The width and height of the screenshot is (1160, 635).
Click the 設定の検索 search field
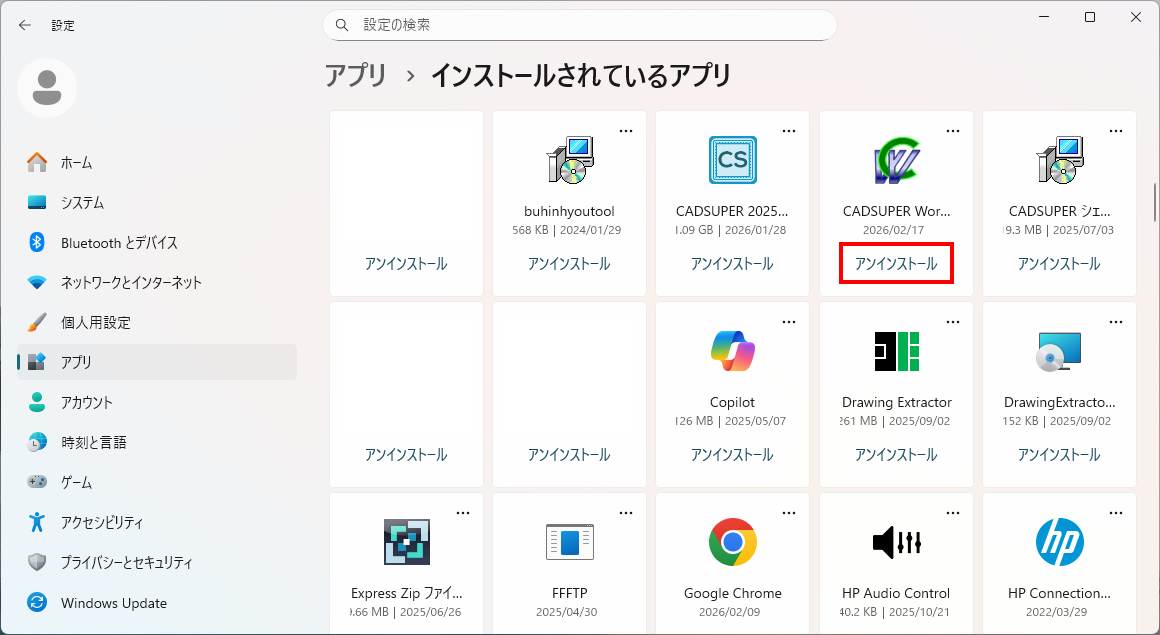[x=580, y=25]
